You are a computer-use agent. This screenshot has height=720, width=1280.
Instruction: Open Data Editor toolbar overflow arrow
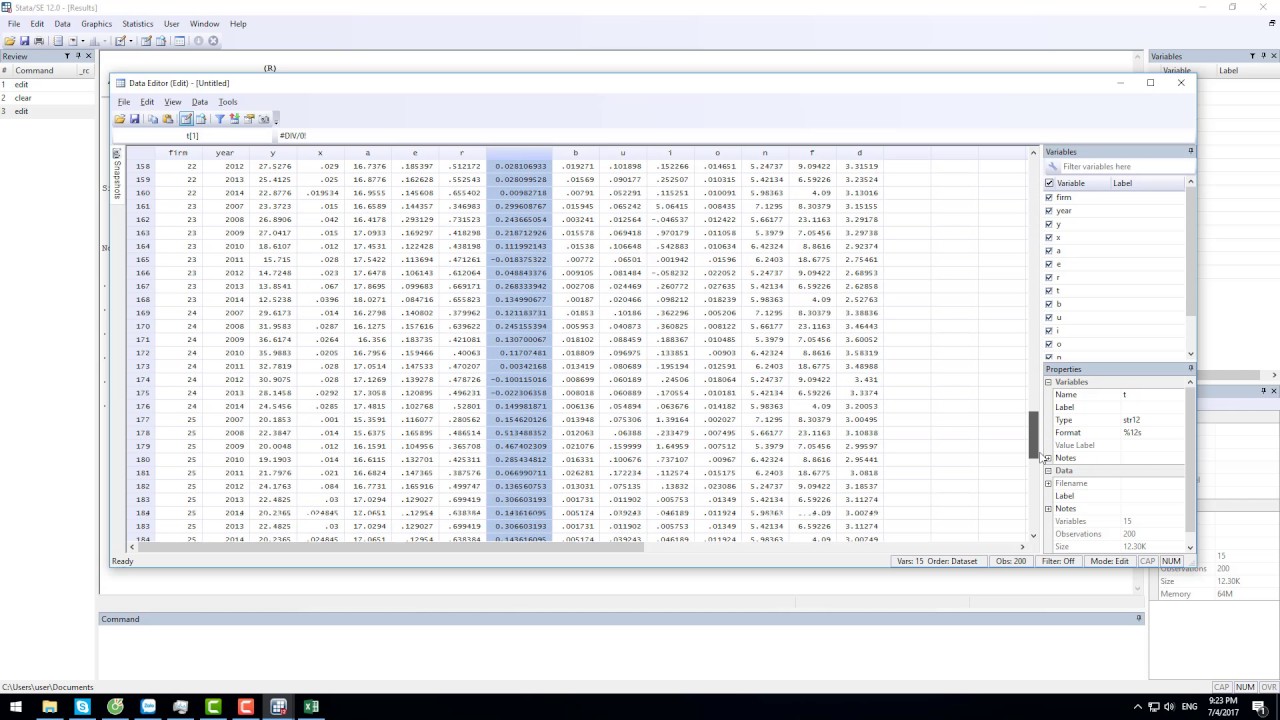click(x=276, y=120)
